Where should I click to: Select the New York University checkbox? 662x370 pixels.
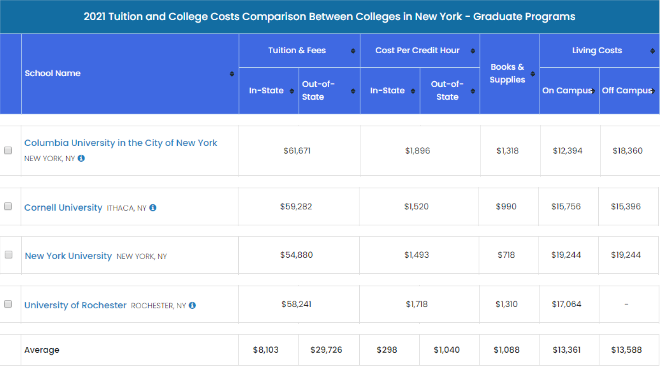click(8, 255)
